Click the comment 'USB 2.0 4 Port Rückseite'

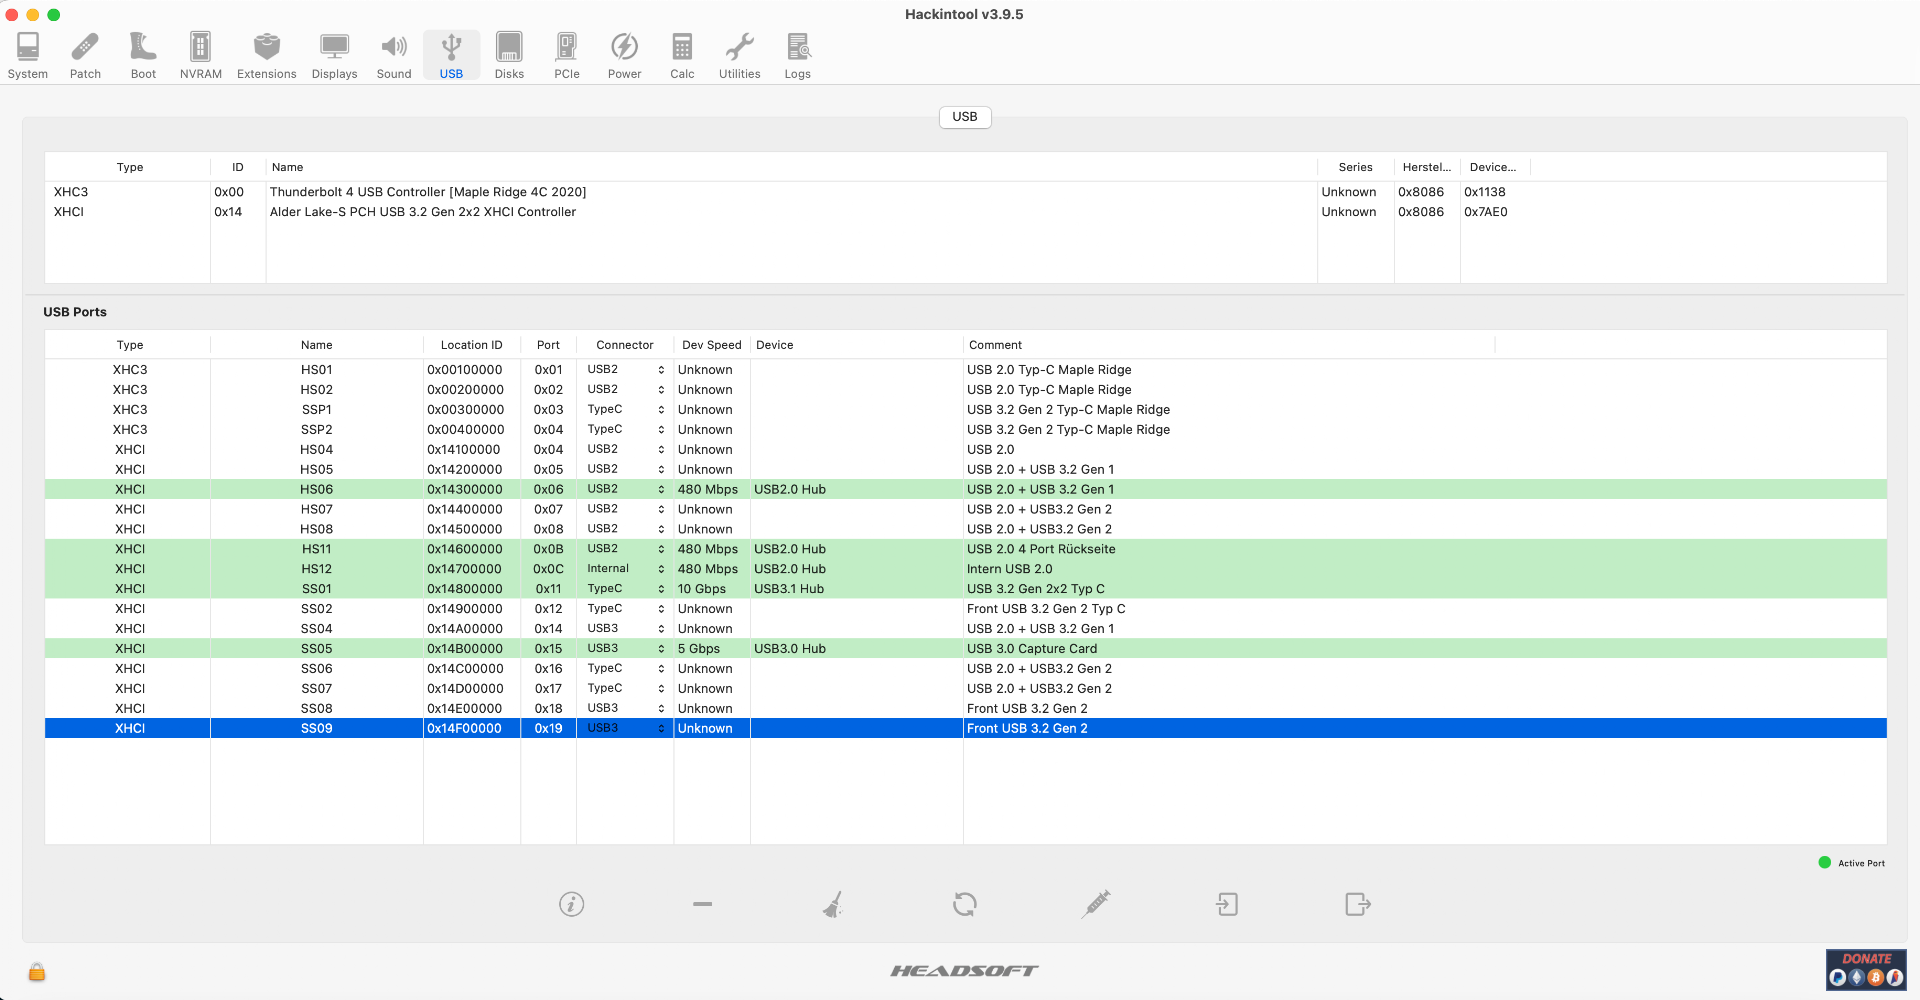click(1041, 549)
